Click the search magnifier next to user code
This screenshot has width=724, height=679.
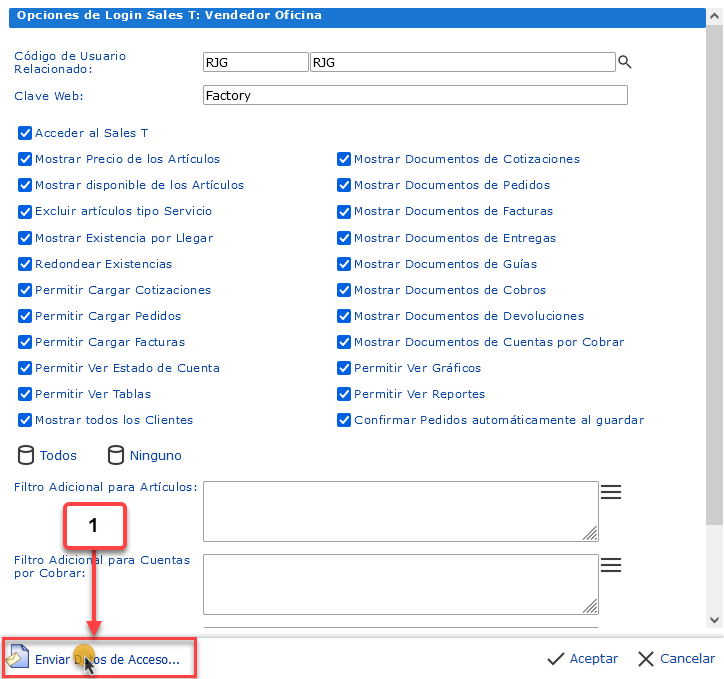(x=624, y=62)
